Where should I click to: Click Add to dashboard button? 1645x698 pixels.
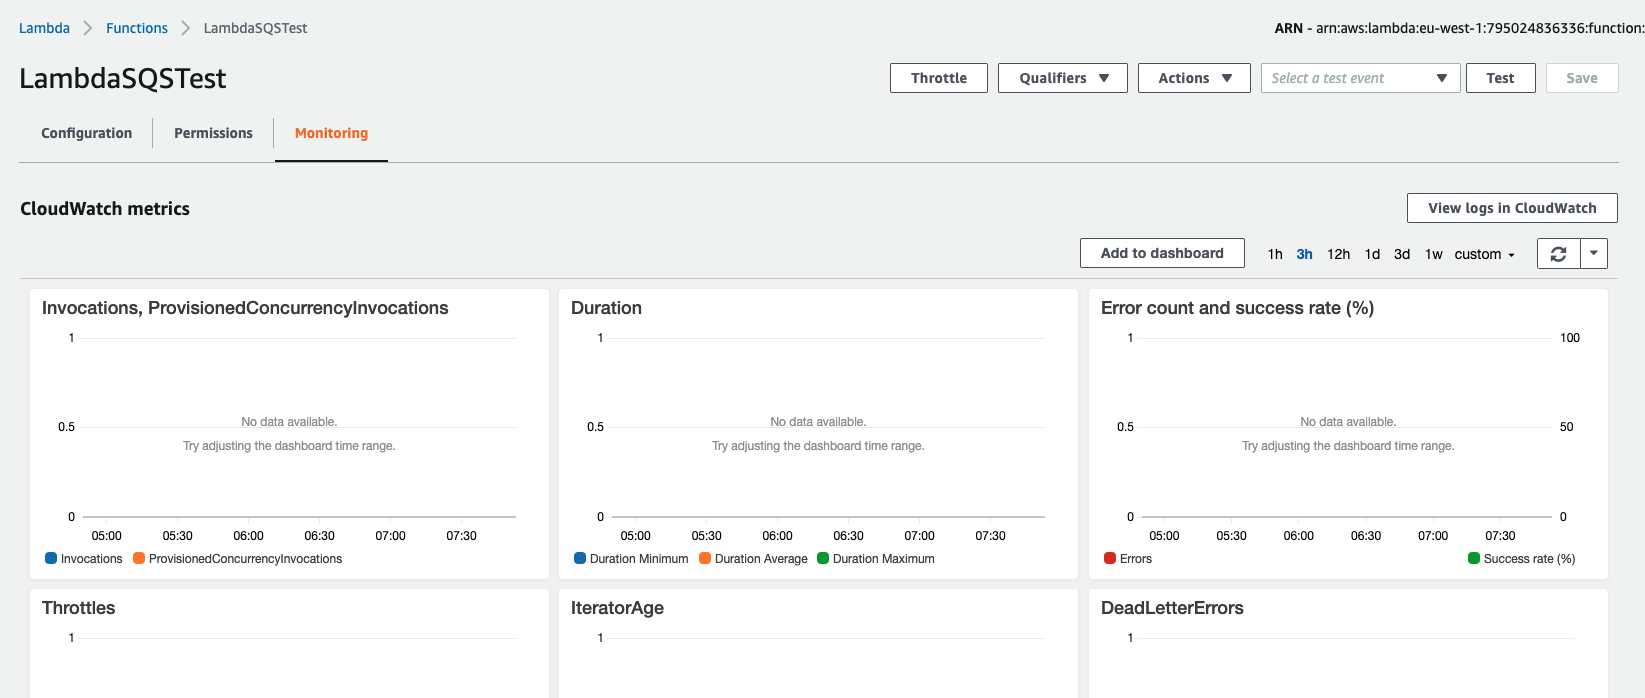pos(1162,253)
